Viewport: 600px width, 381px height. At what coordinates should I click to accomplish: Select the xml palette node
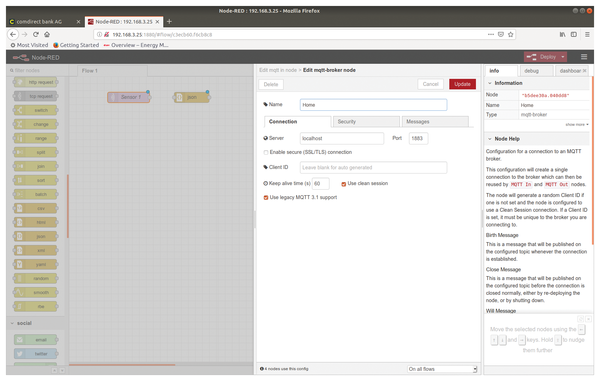(36, 250)
